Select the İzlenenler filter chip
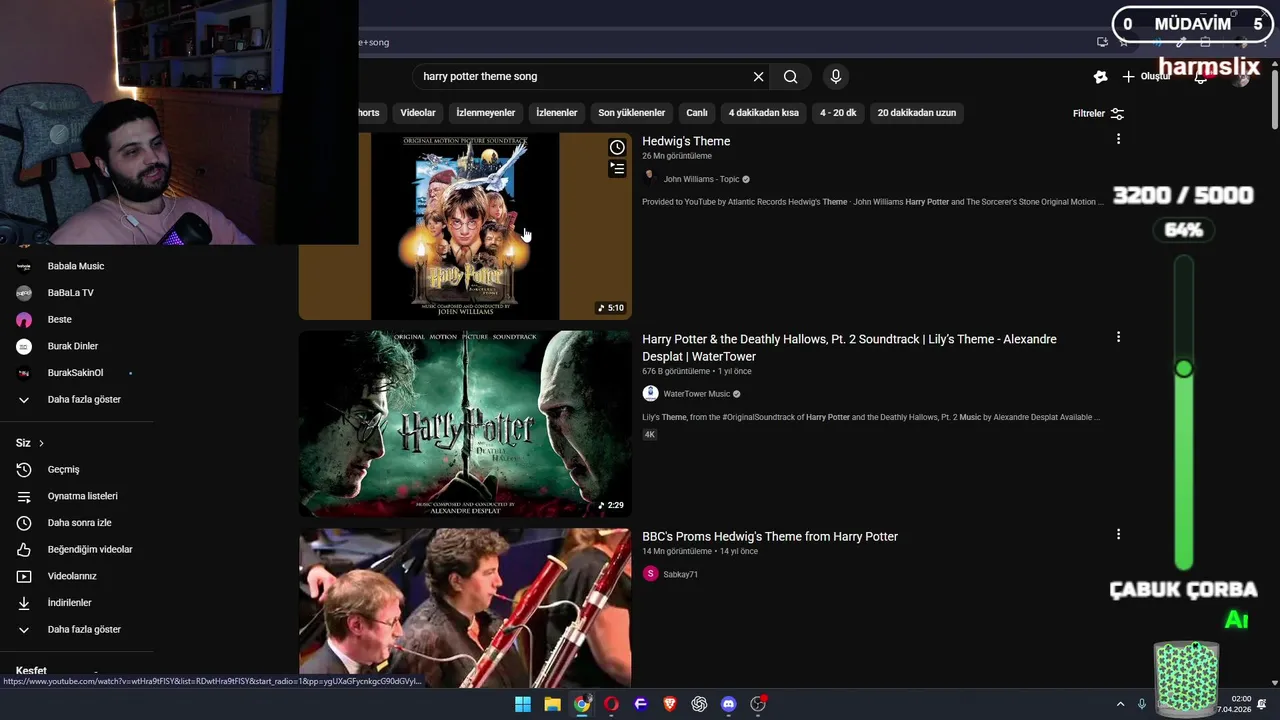Image resolution: width=1280 pixels, height=720 pixels. pos(557,113)
